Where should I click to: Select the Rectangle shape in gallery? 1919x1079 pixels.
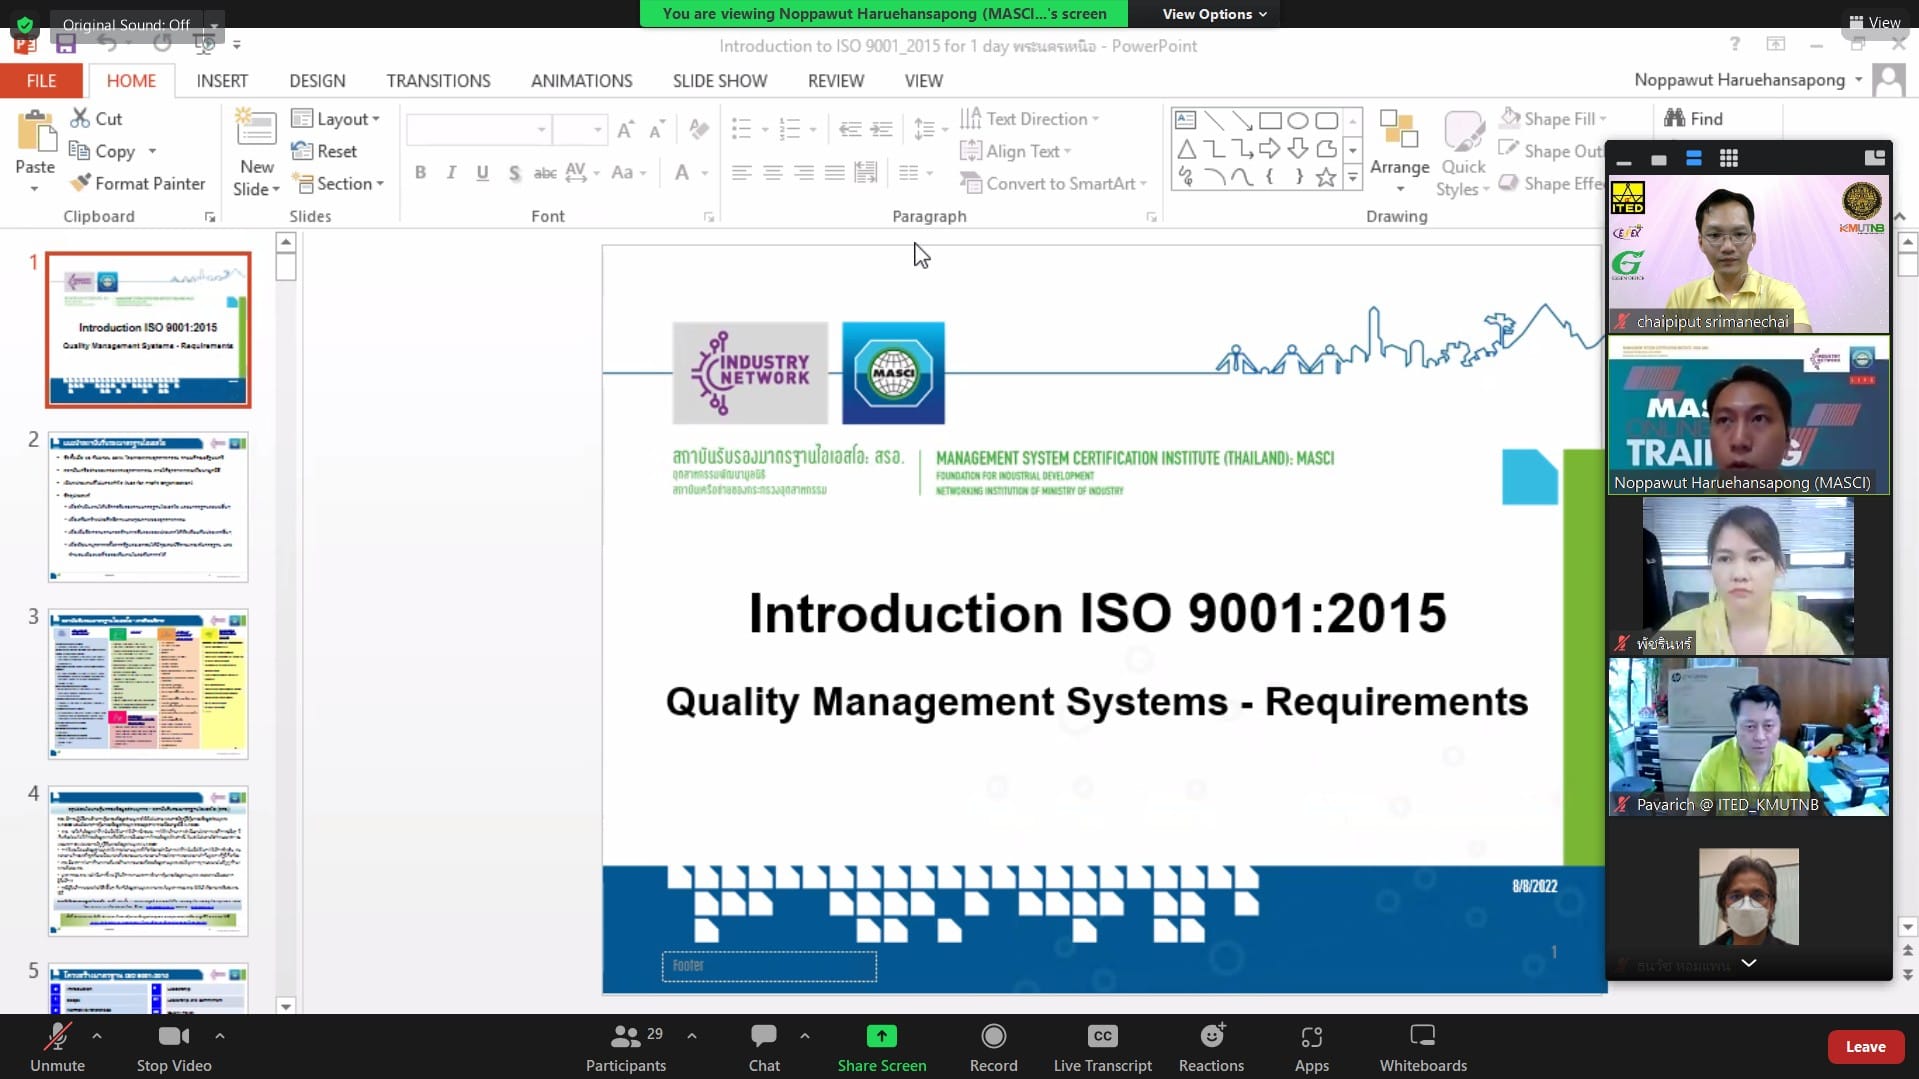[1270, 121]
